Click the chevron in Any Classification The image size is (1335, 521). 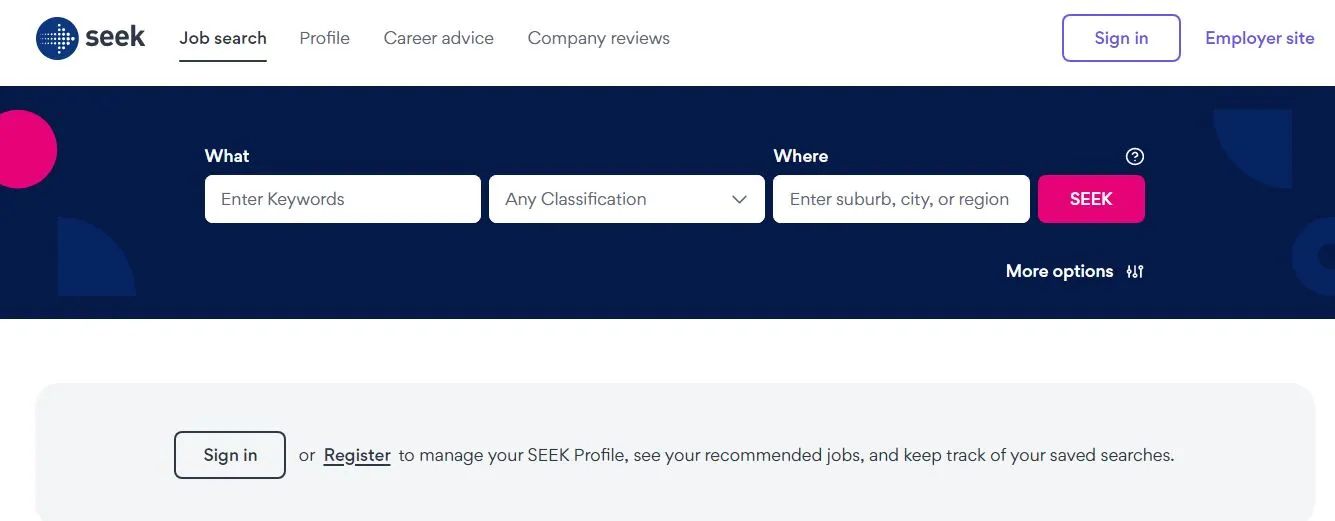pyautogui.click(x=740, y=199)
